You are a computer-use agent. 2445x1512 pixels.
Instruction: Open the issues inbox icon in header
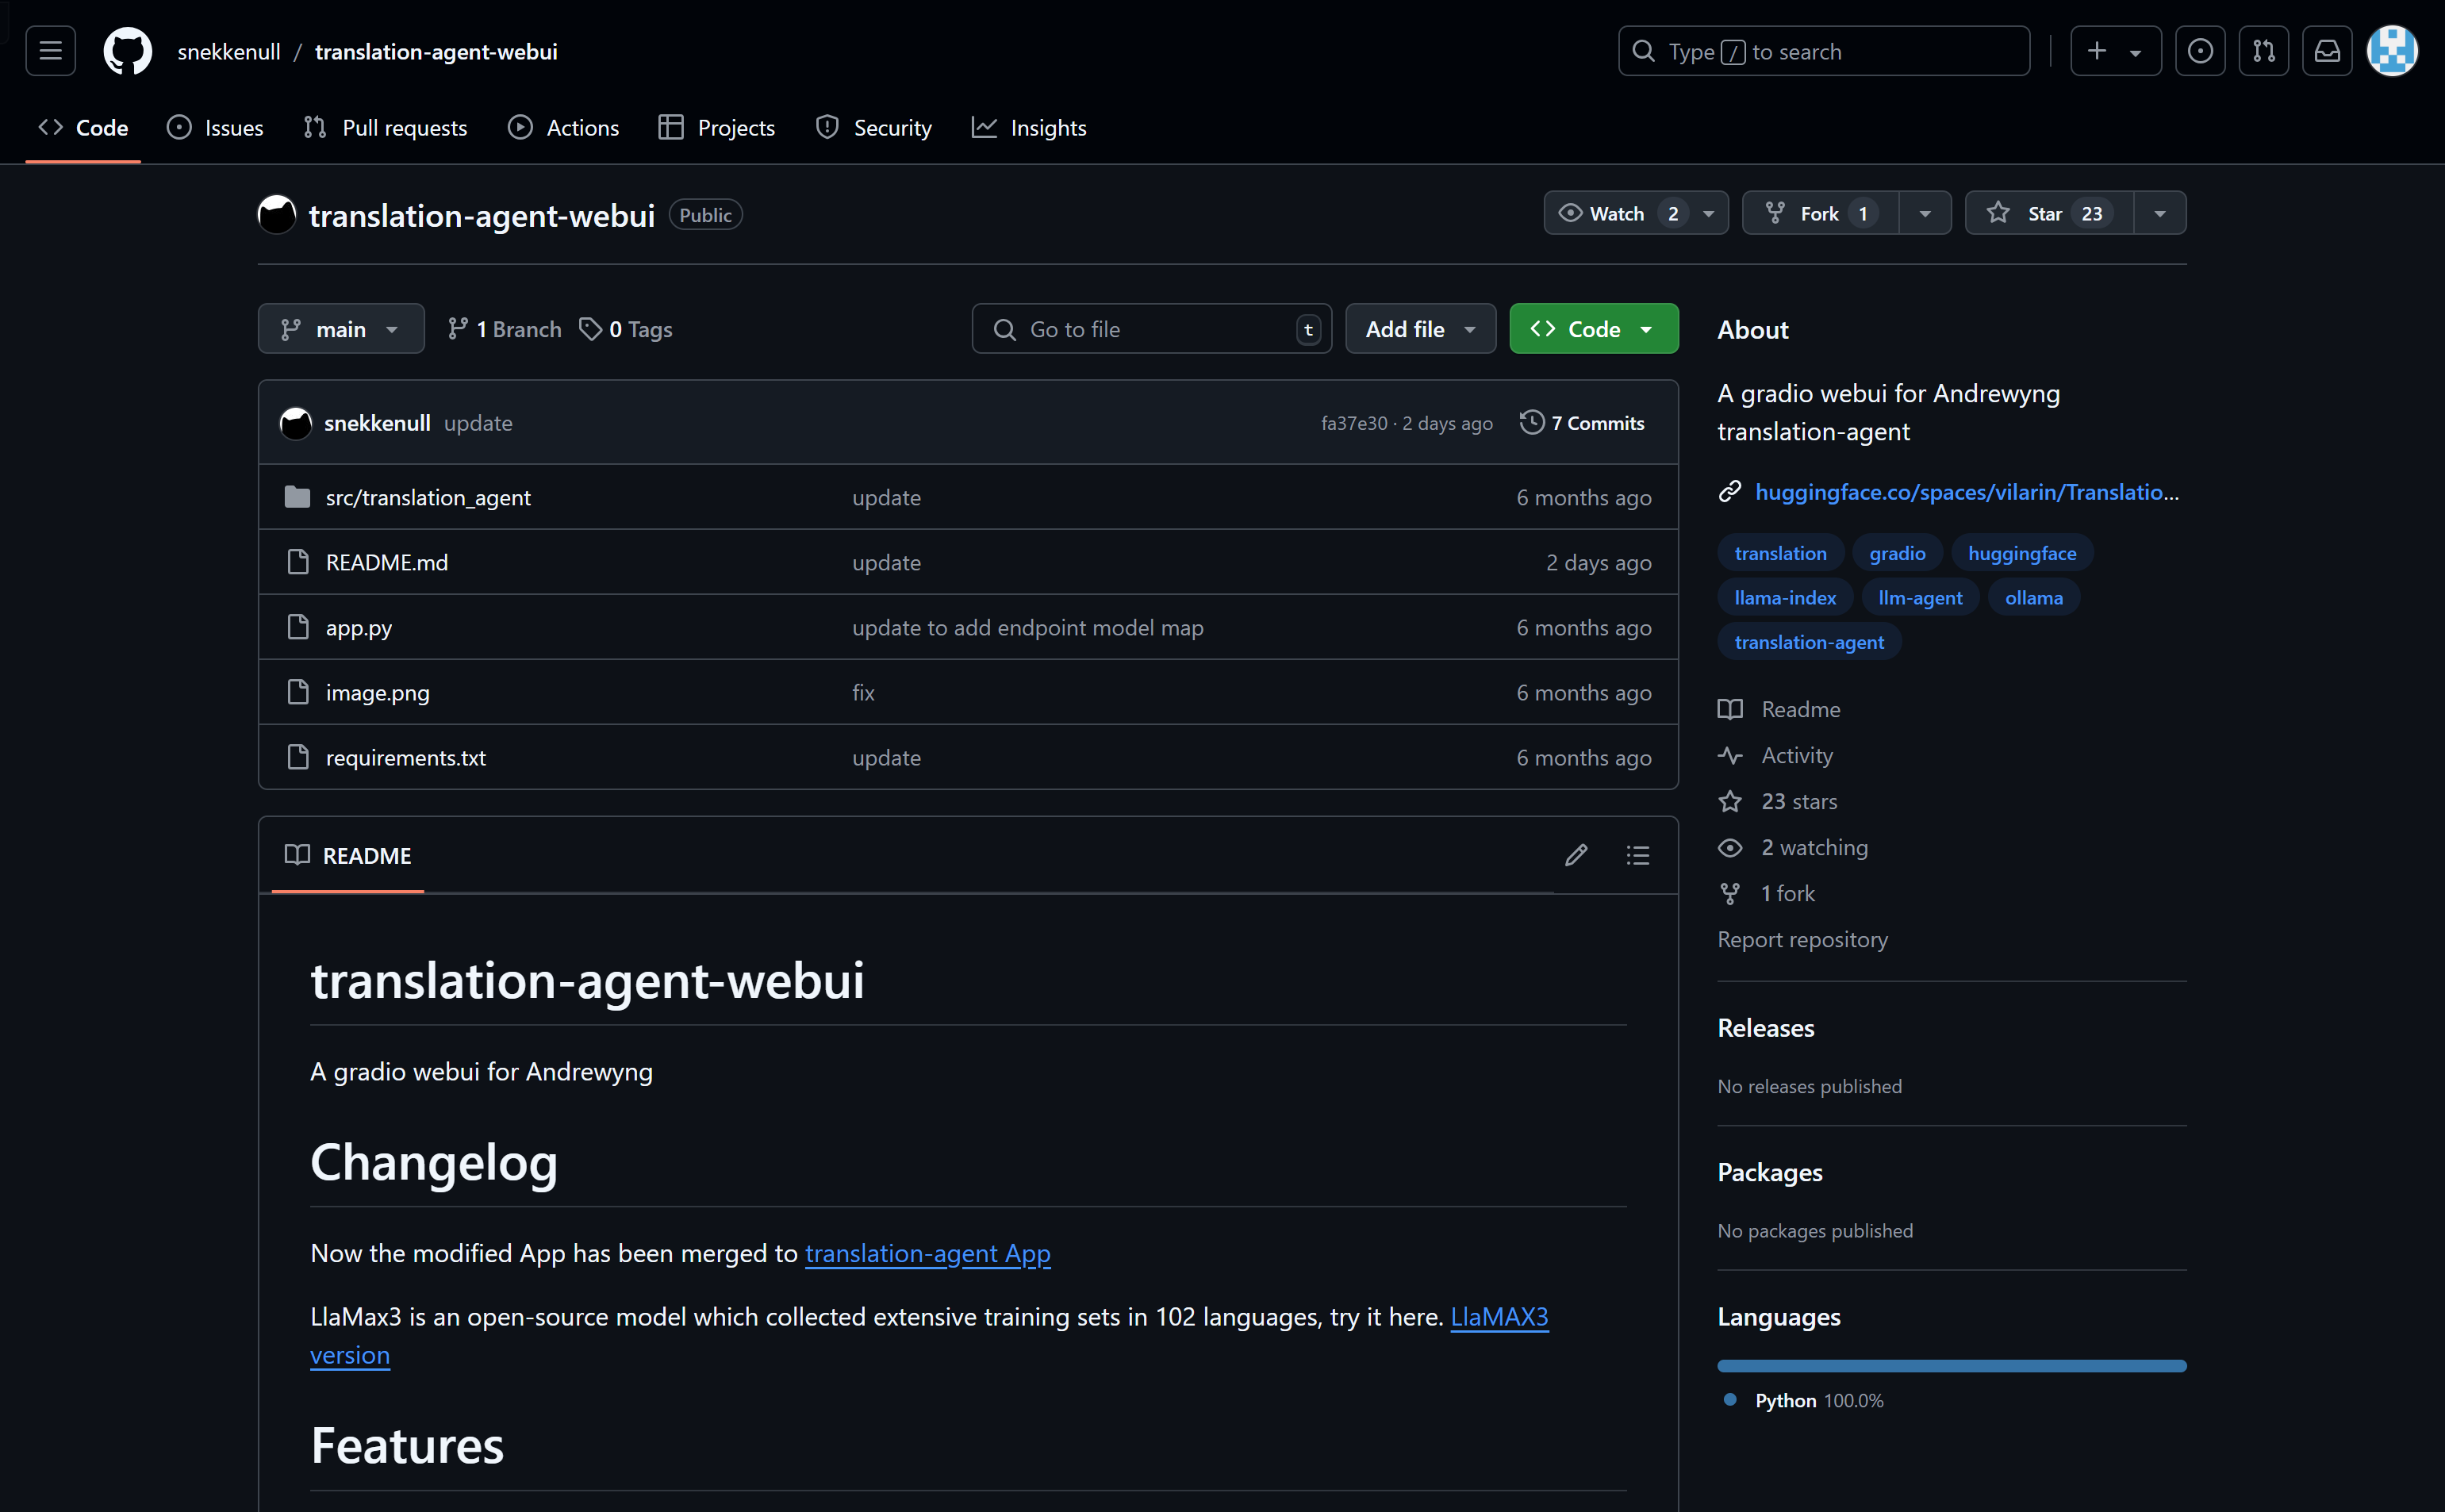(2200, 51)
